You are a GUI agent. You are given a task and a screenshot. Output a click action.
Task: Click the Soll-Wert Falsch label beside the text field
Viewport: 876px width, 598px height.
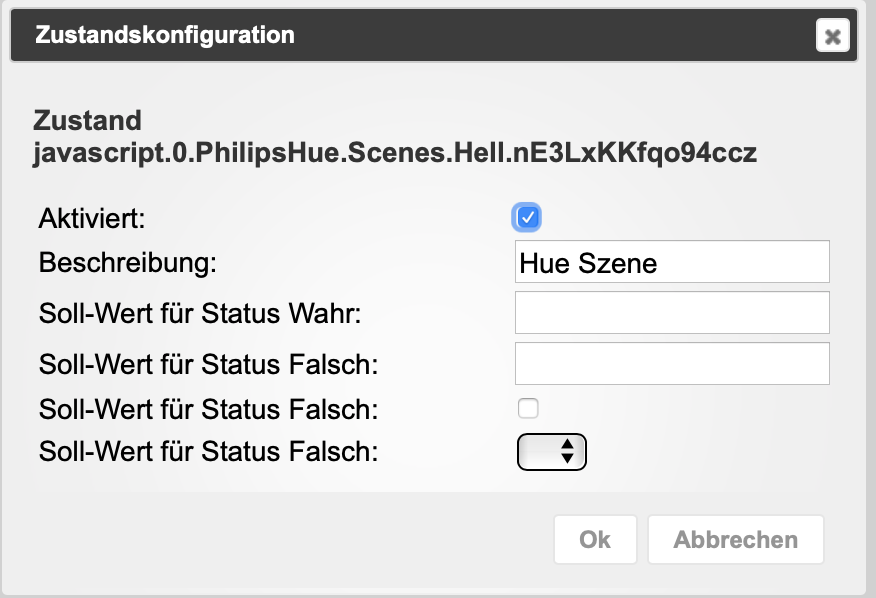208,365
